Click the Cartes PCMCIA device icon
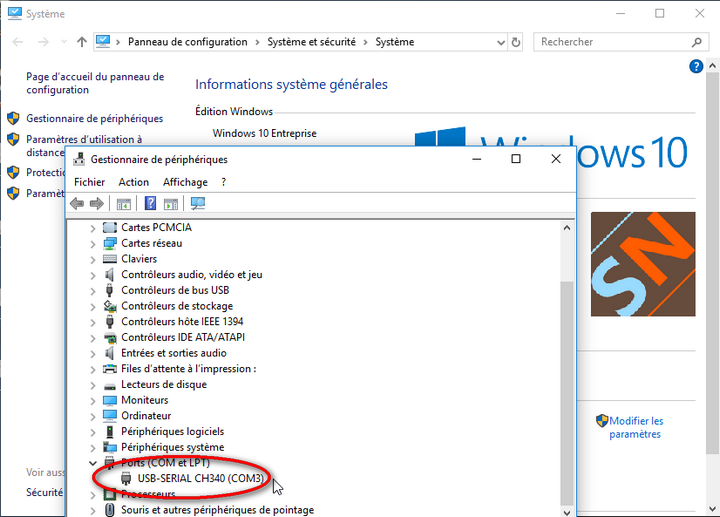720x517 pixels. (110, 227)
